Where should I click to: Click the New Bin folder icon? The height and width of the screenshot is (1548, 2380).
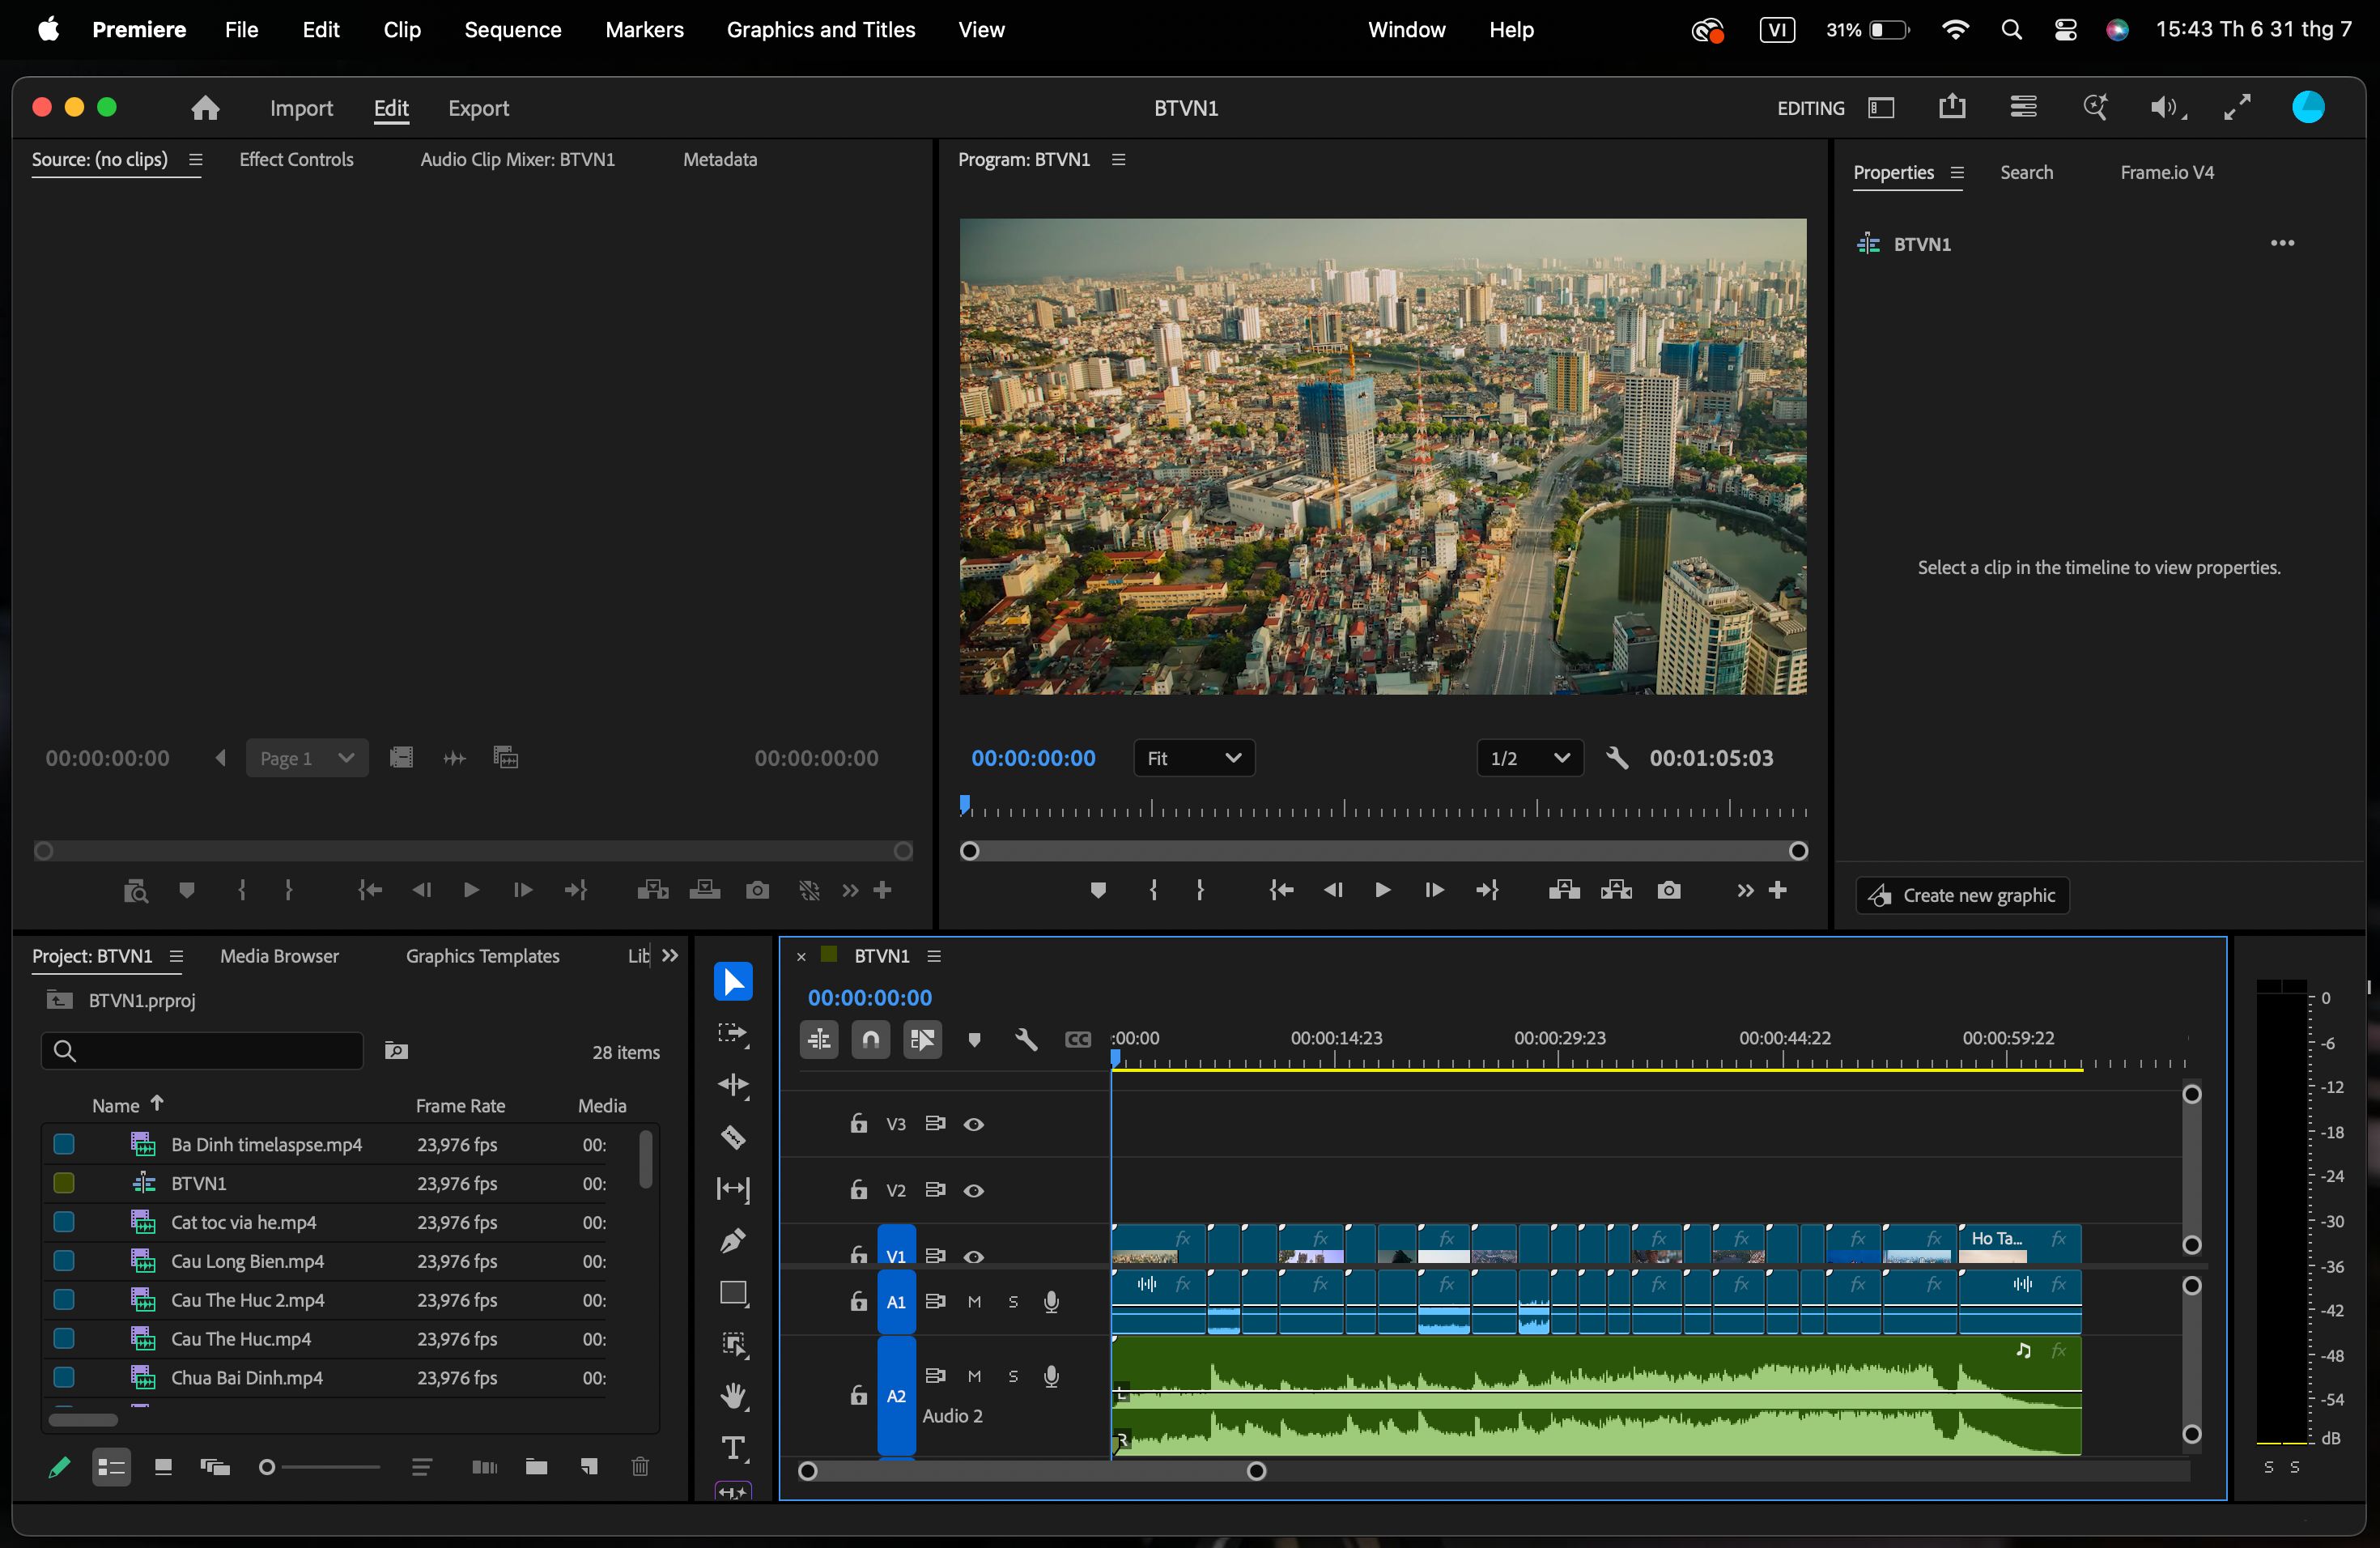pos(536,1467)
